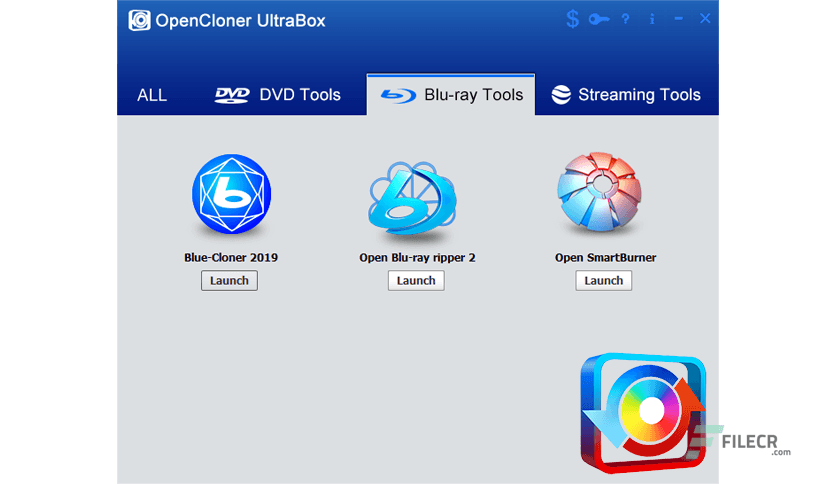Click the OpenCloner UltraBox title text
The image size is (836, 484).
[x=240, y=20]
